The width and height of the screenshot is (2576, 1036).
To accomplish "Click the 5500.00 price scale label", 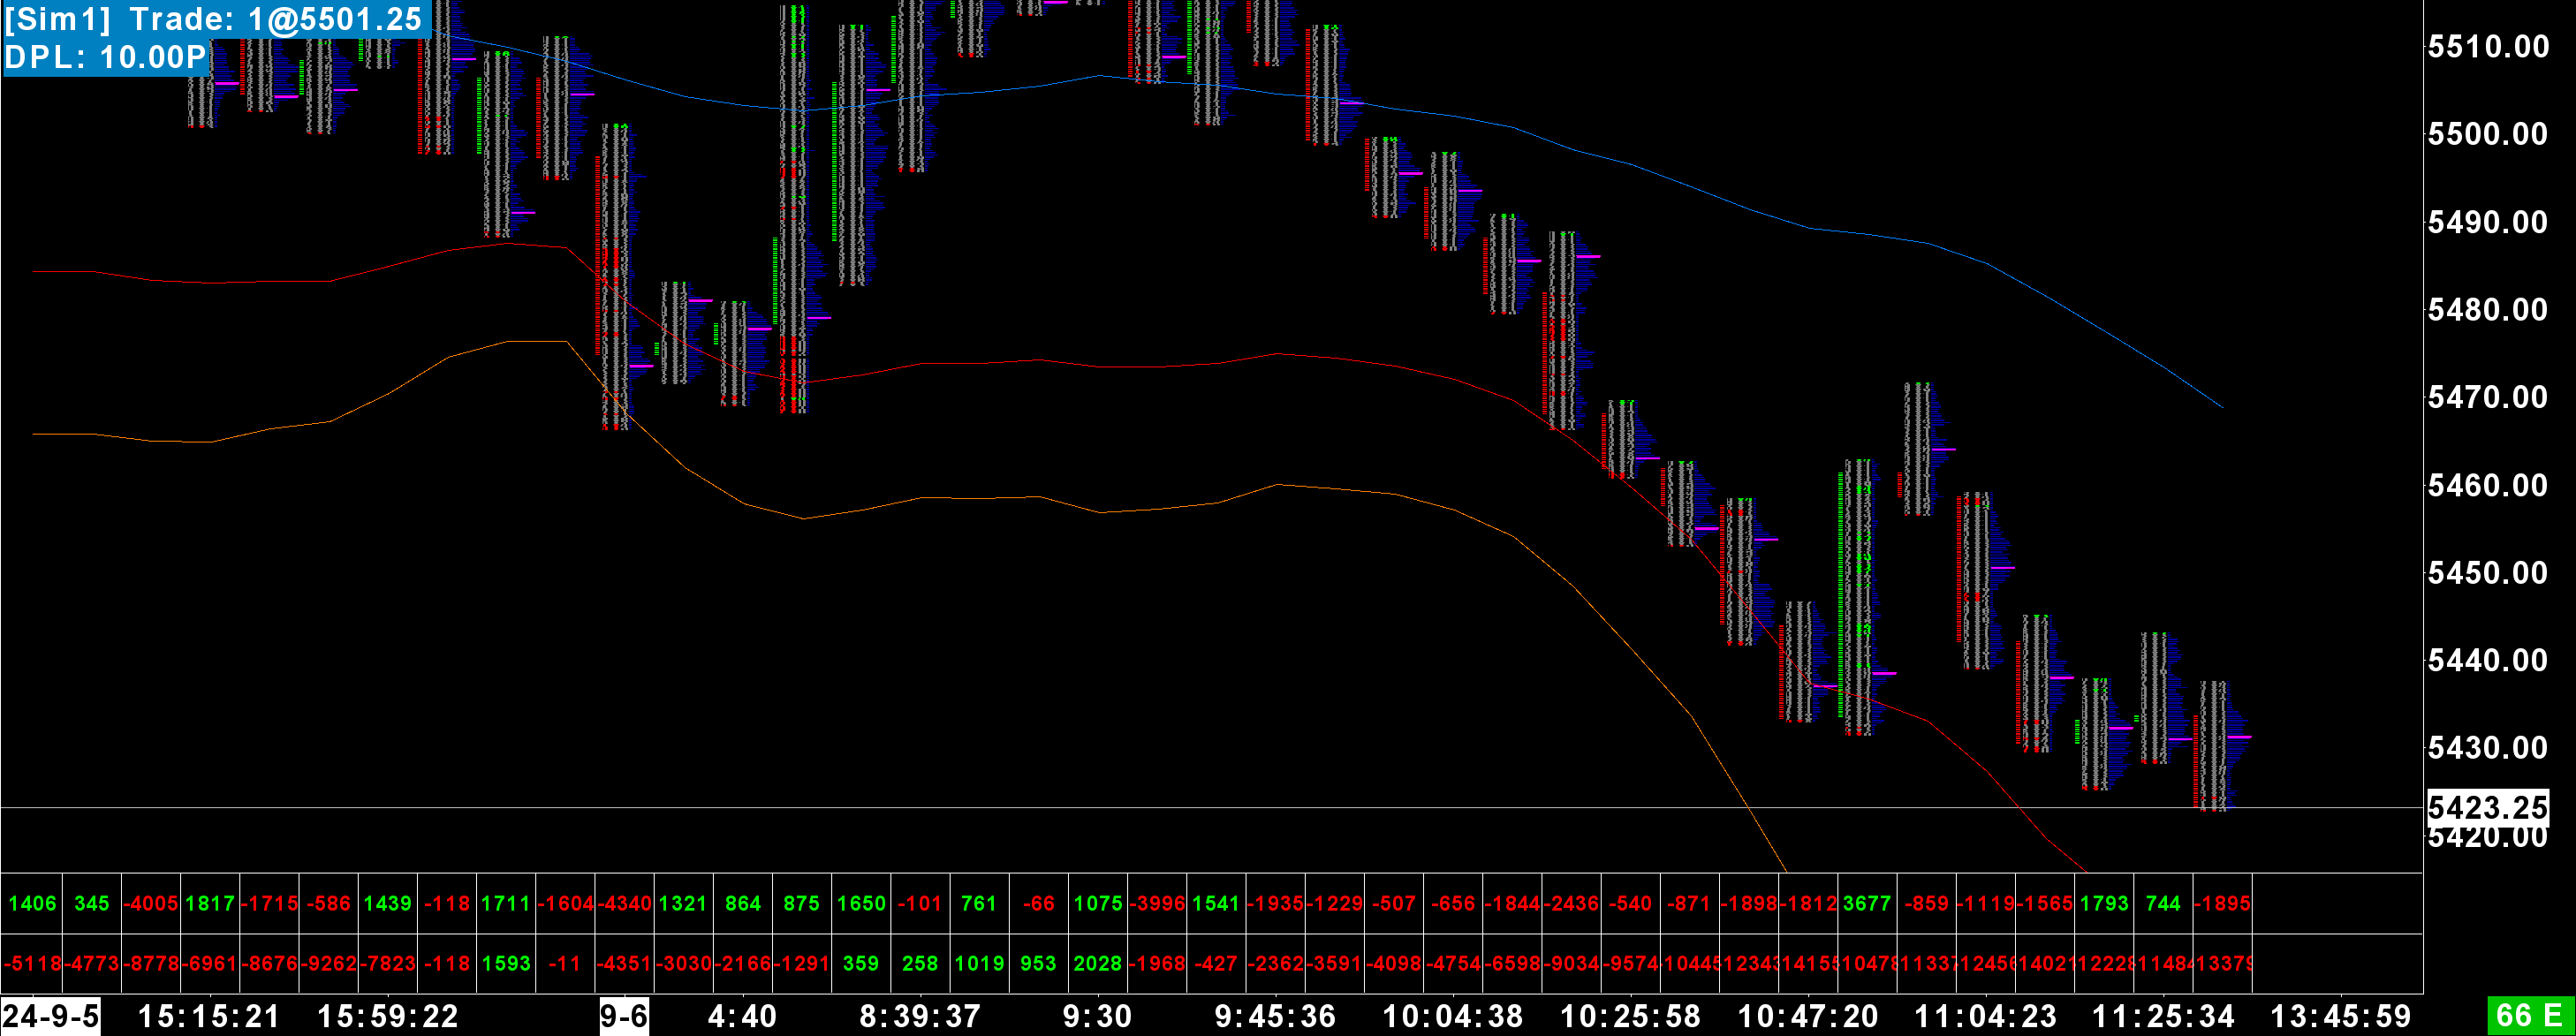I will click(2487, 134).
